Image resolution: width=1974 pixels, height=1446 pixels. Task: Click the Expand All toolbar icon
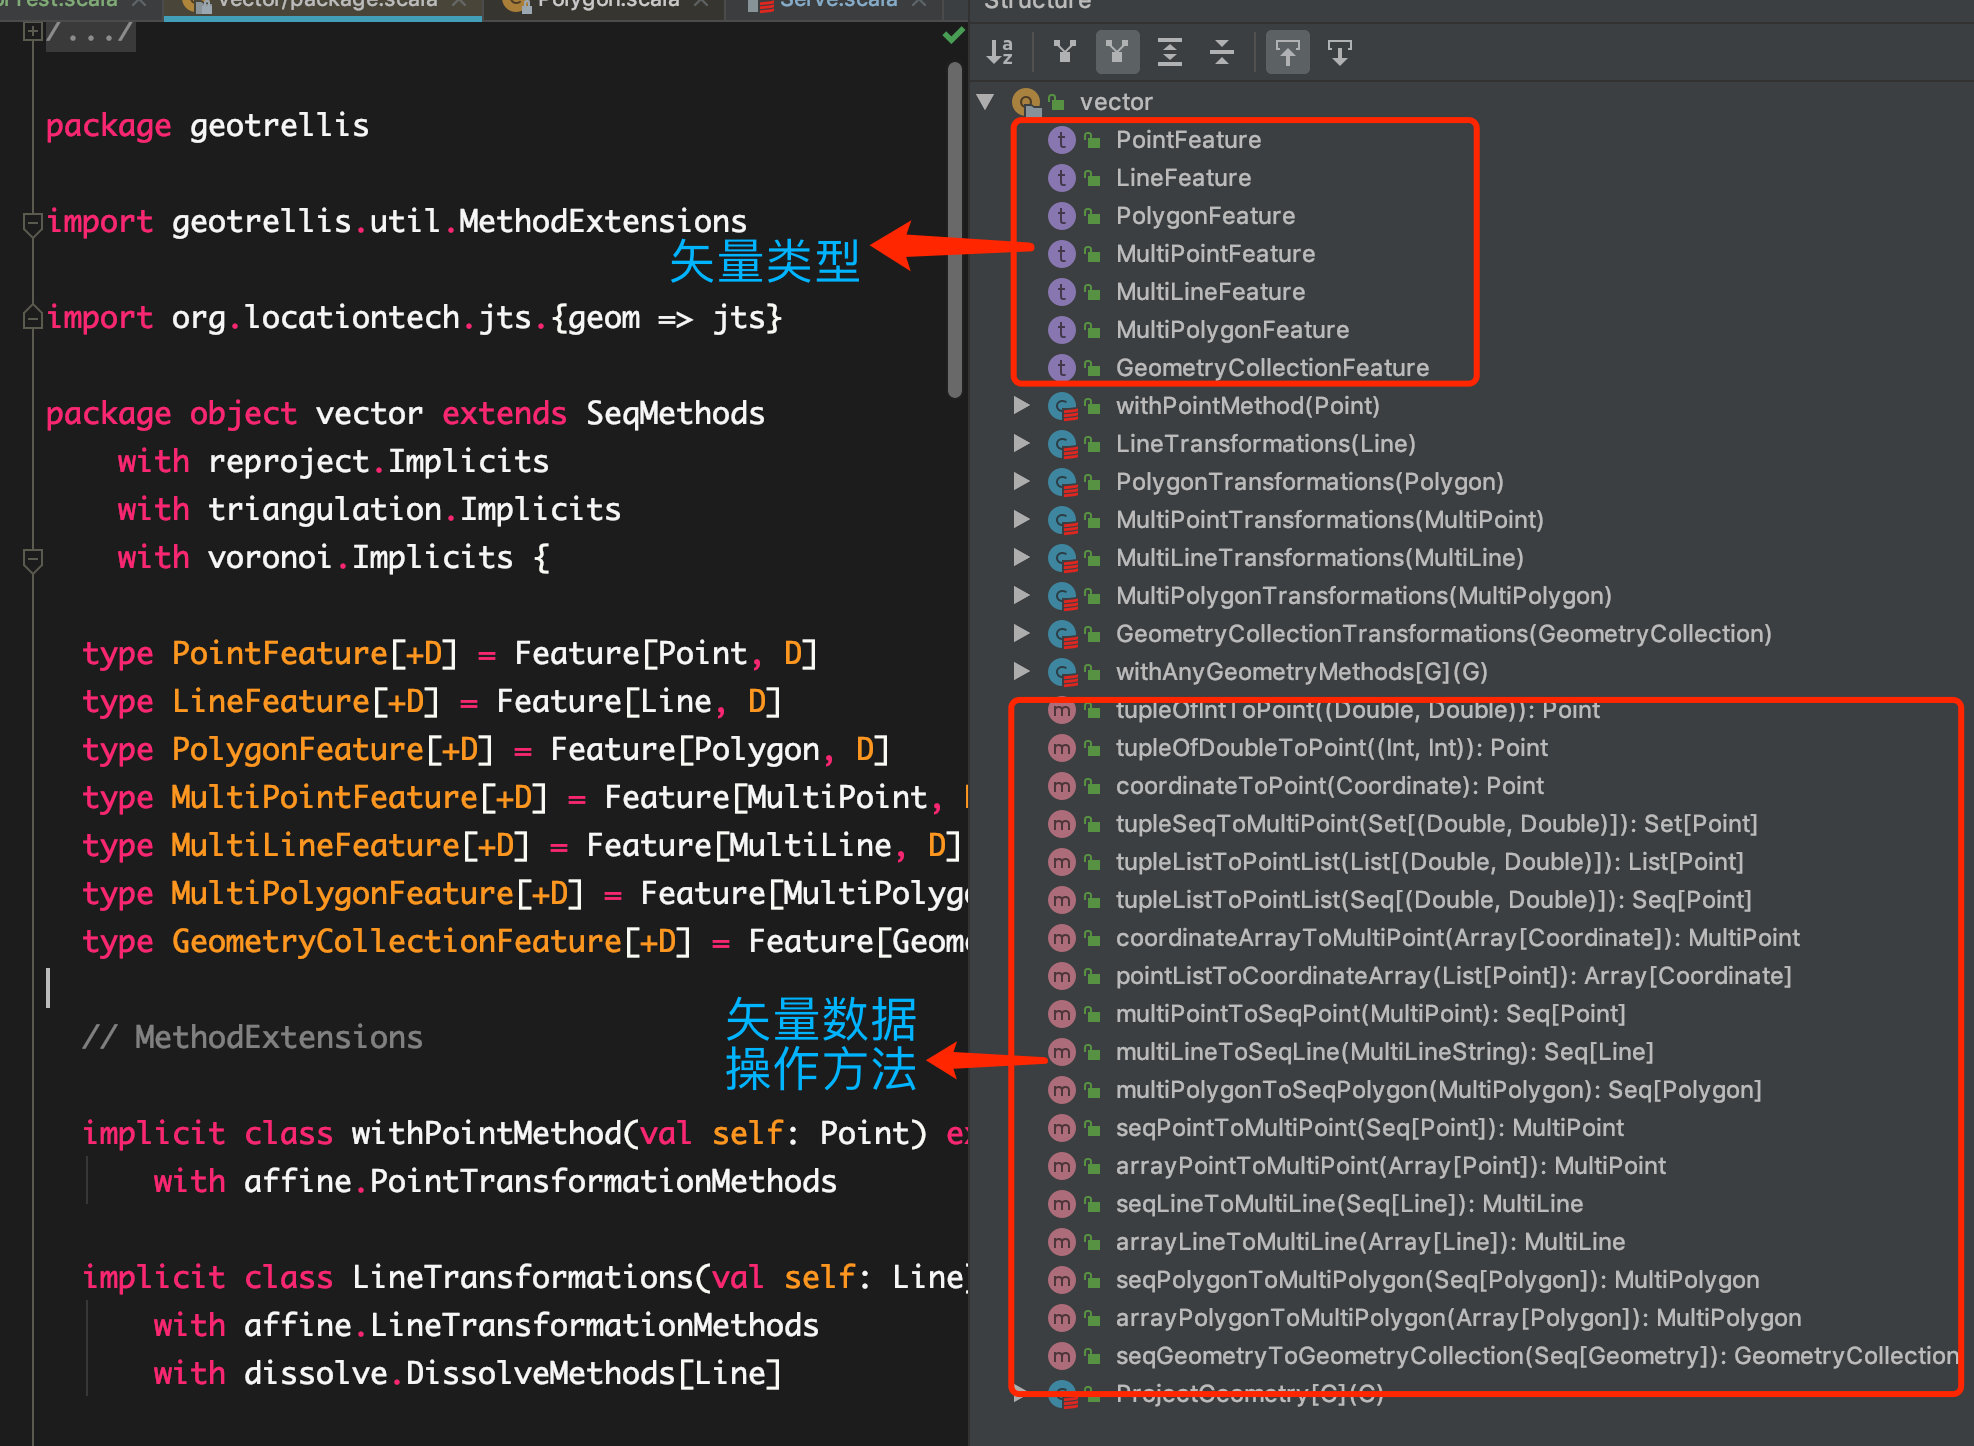[x=1169, y=52]
